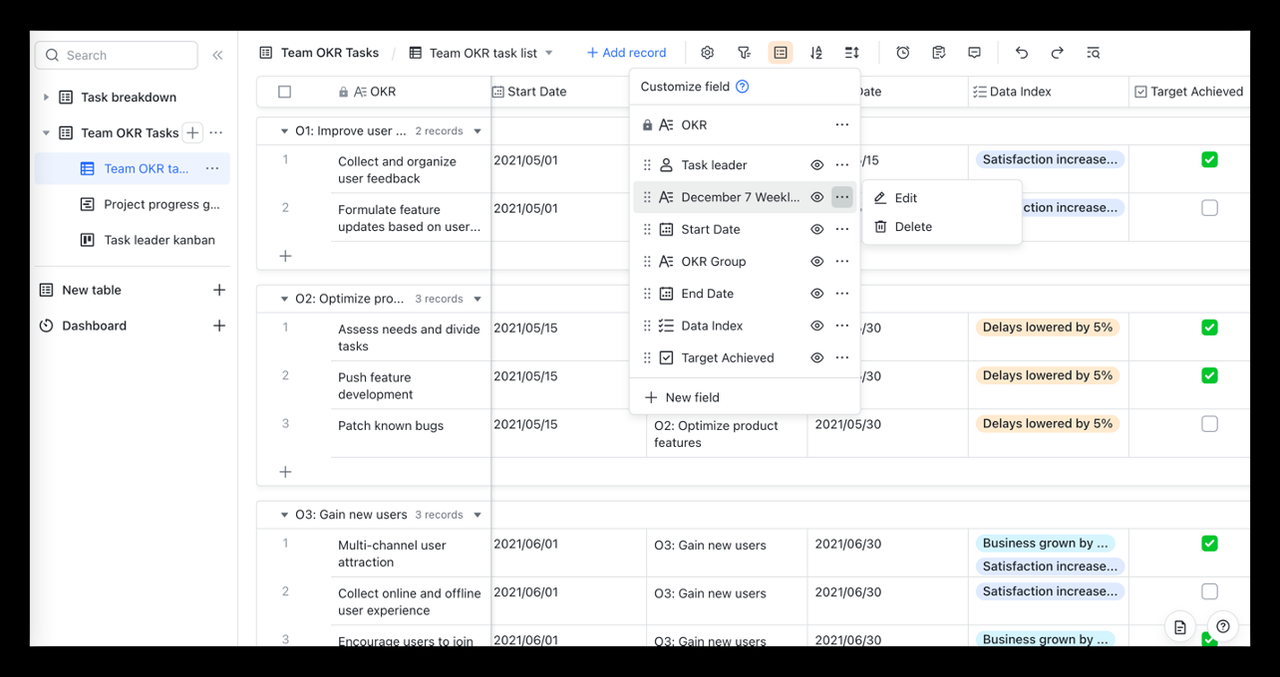Expand the Task breakdown tree item

[46, 97]
